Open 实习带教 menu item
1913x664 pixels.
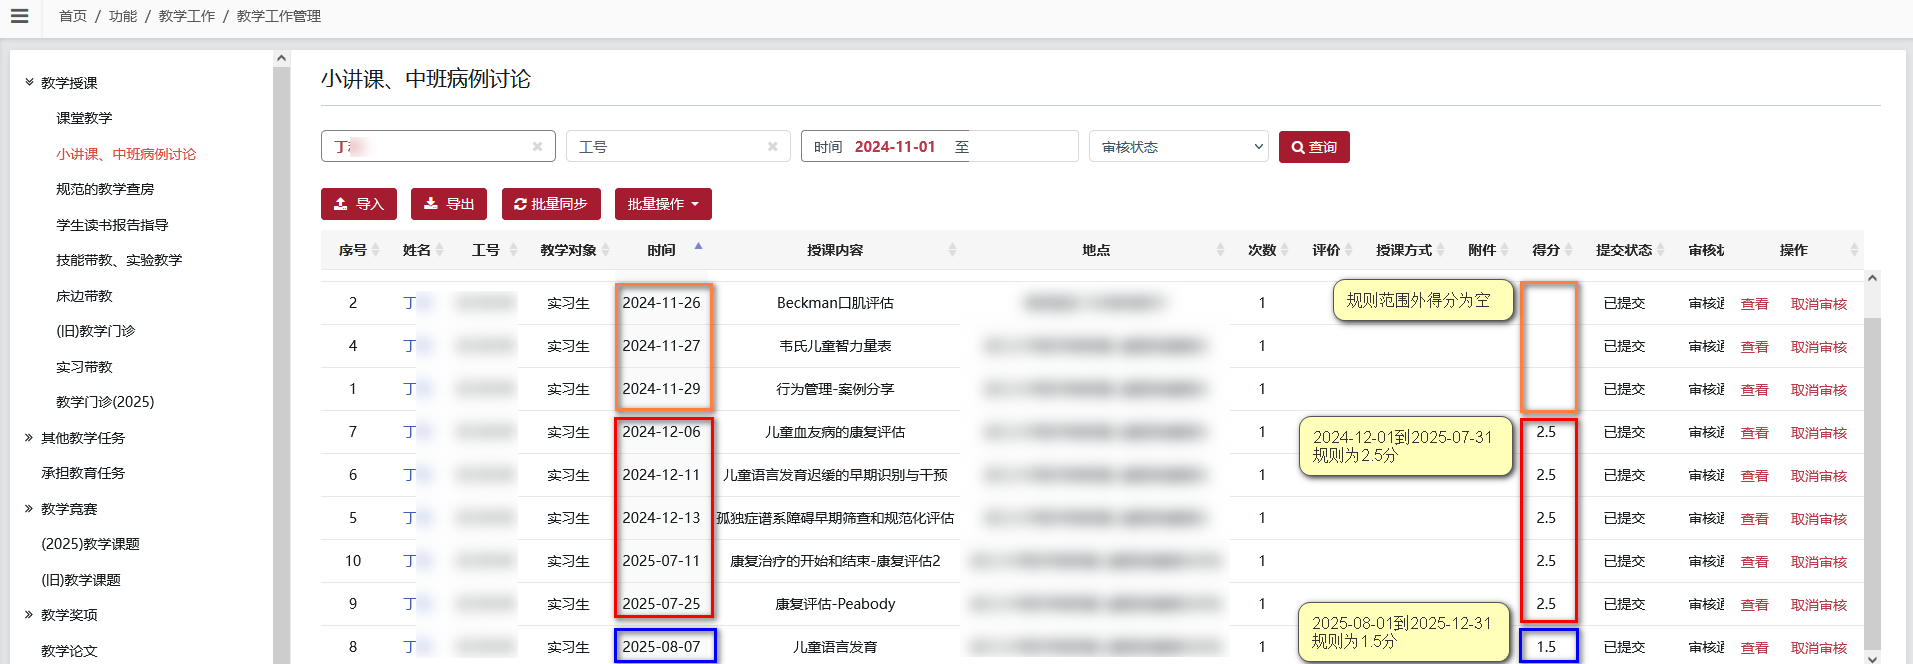tap(84, 367)
